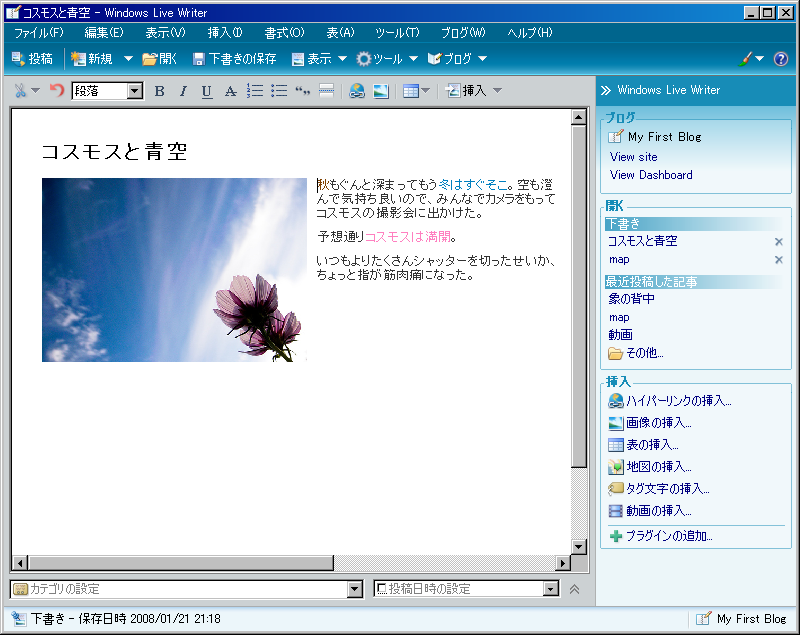This screenshot has width=800, height=635.
Task: Click the vertical scrollbar down arrow
Action: pyautogui.click(x=579, y=547)
